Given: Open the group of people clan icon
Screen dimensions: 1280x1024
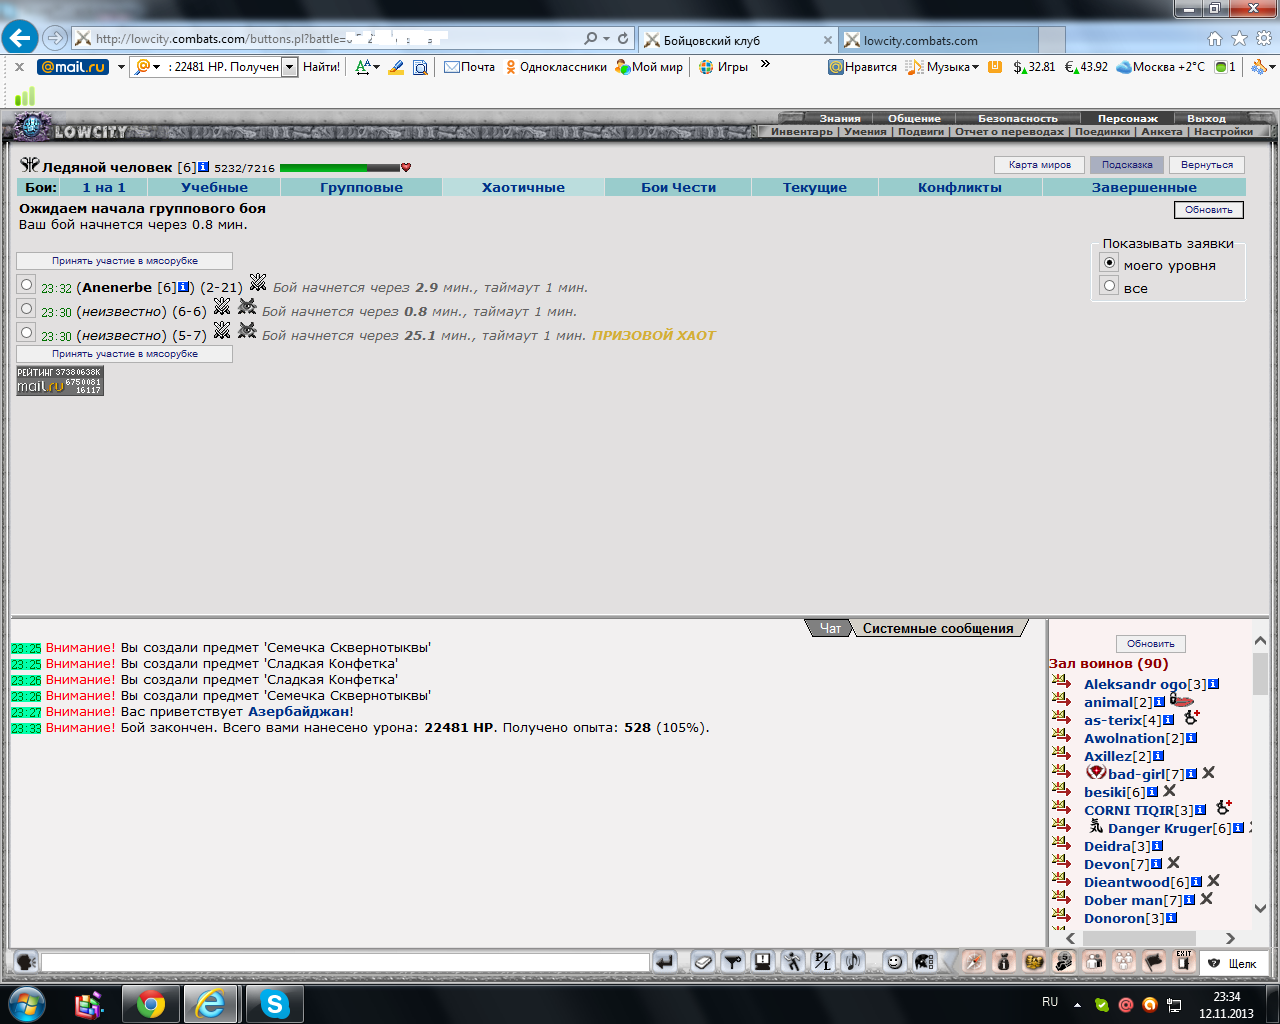Looking at the screenshot, I should click(x=1124, y=962).
